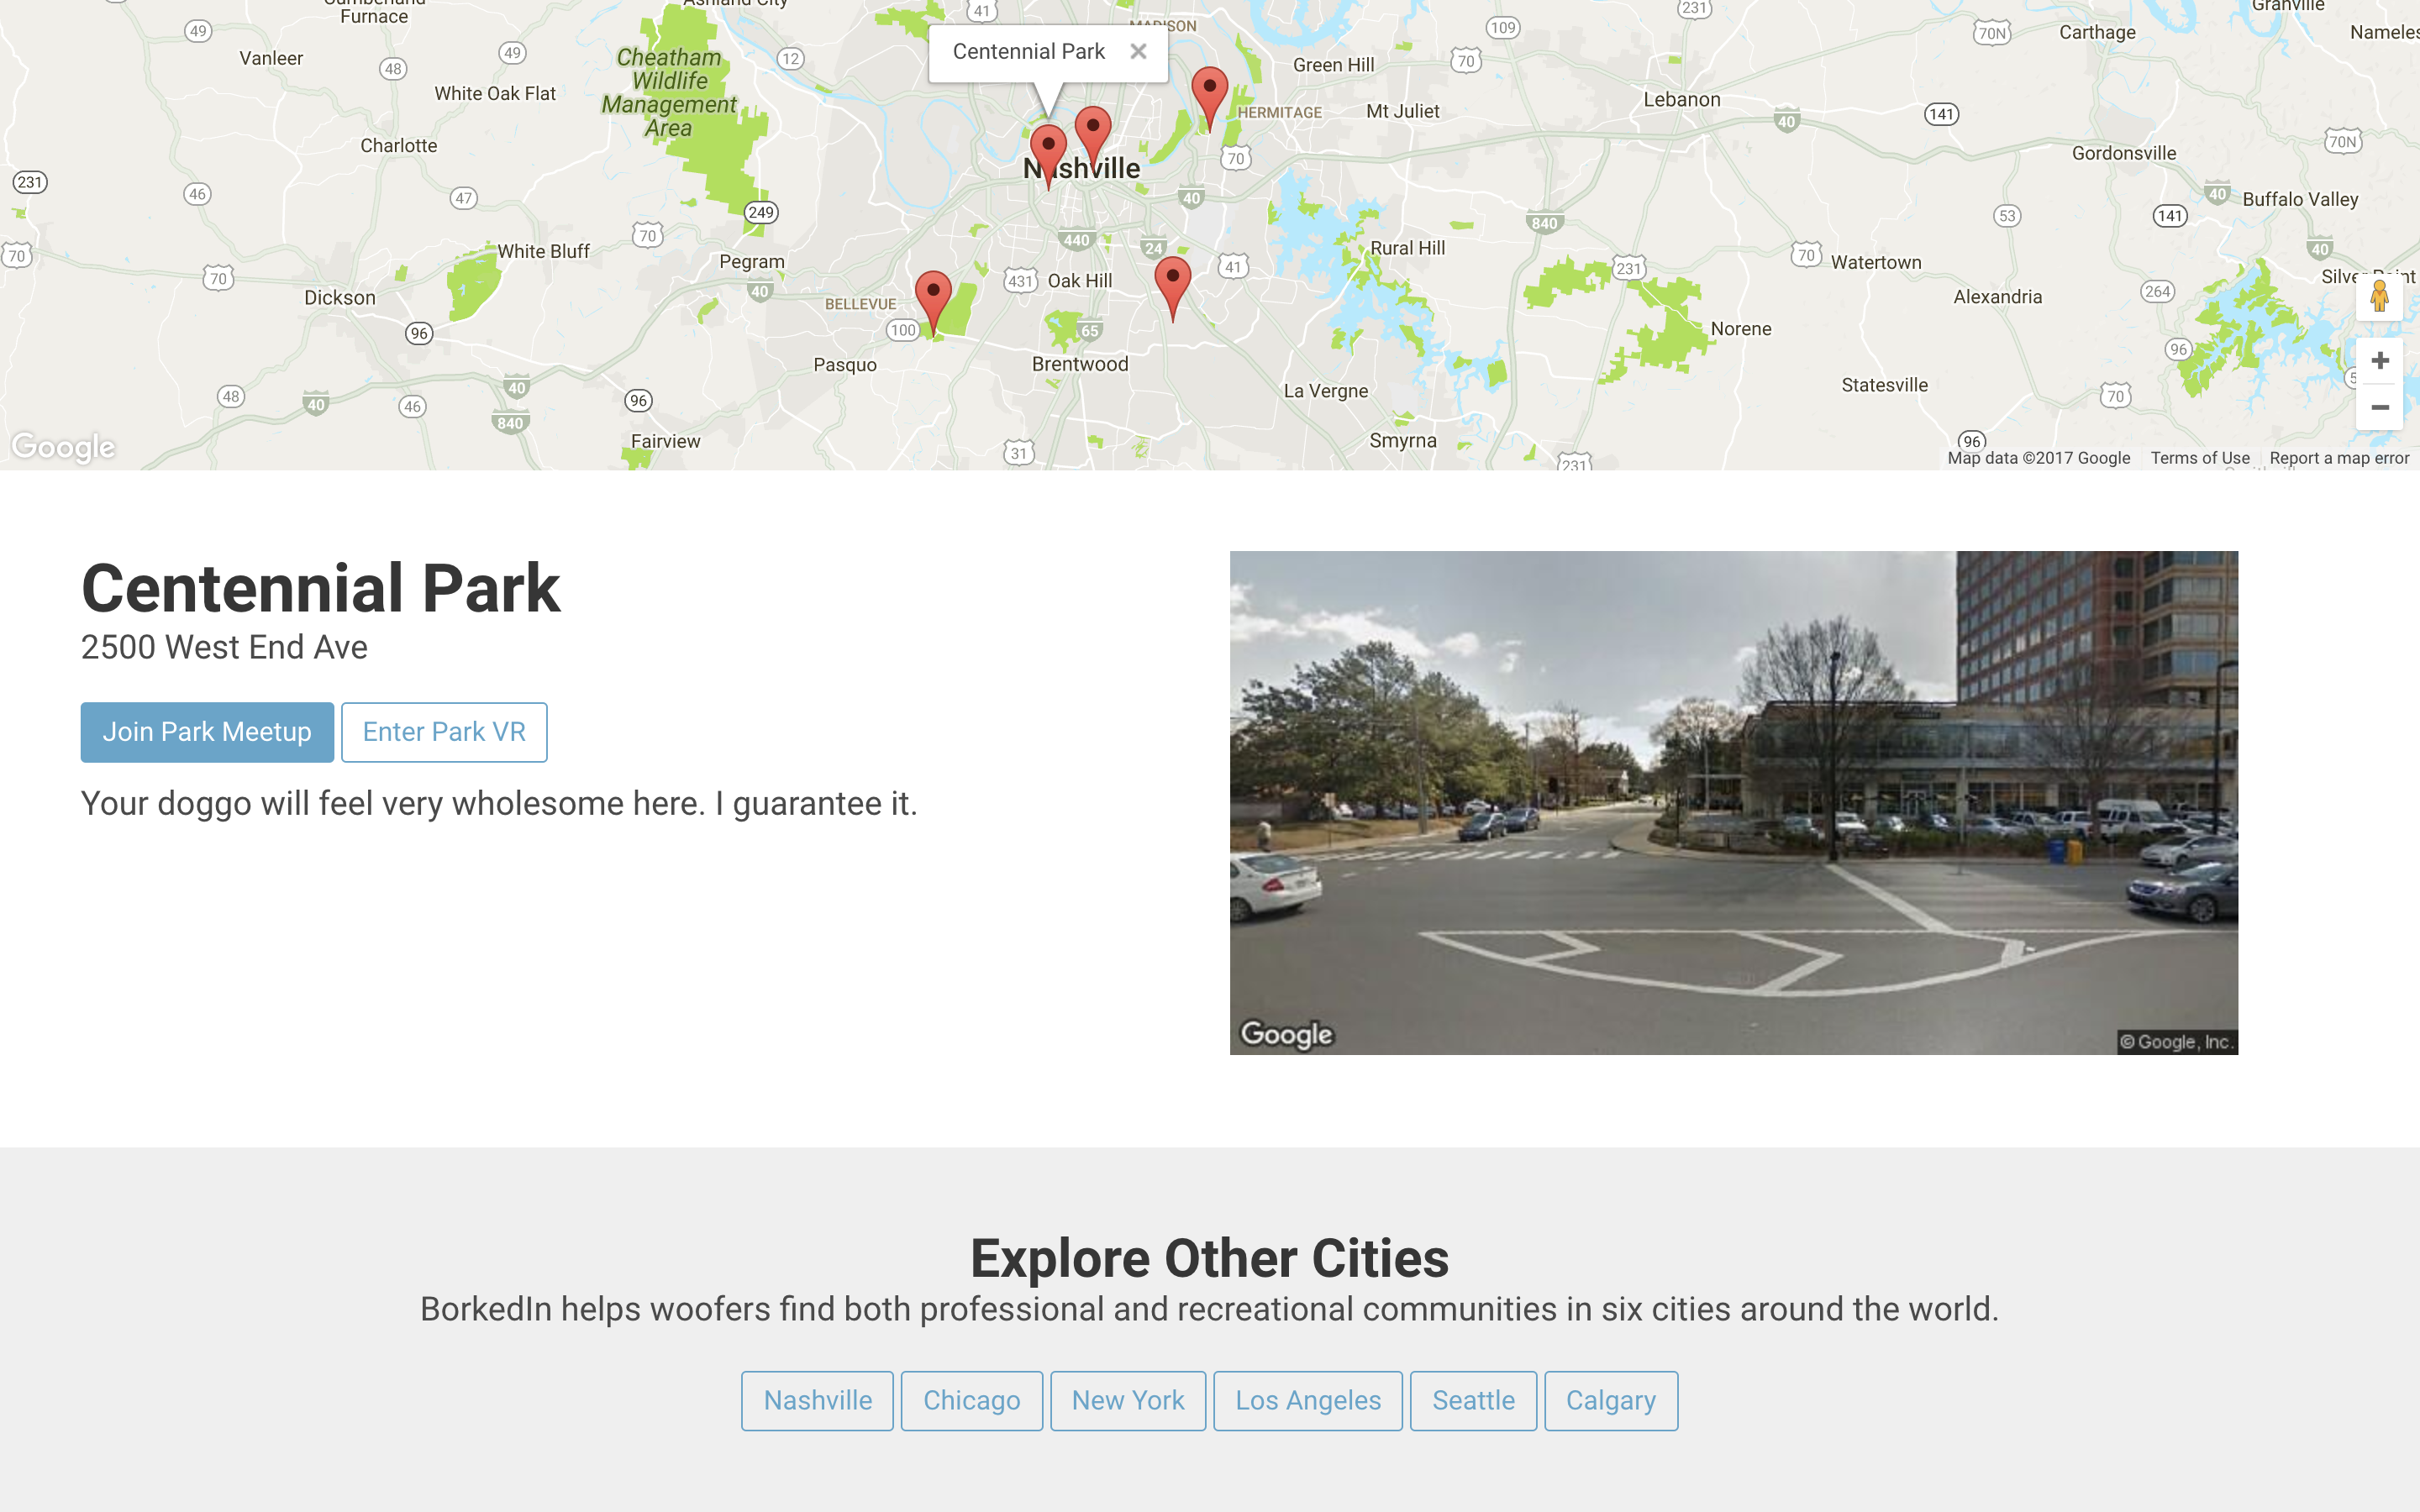Viewport: 2420px width, 1512px height.
Task: Go to Seattle city page
Action: point(1472,1400)
